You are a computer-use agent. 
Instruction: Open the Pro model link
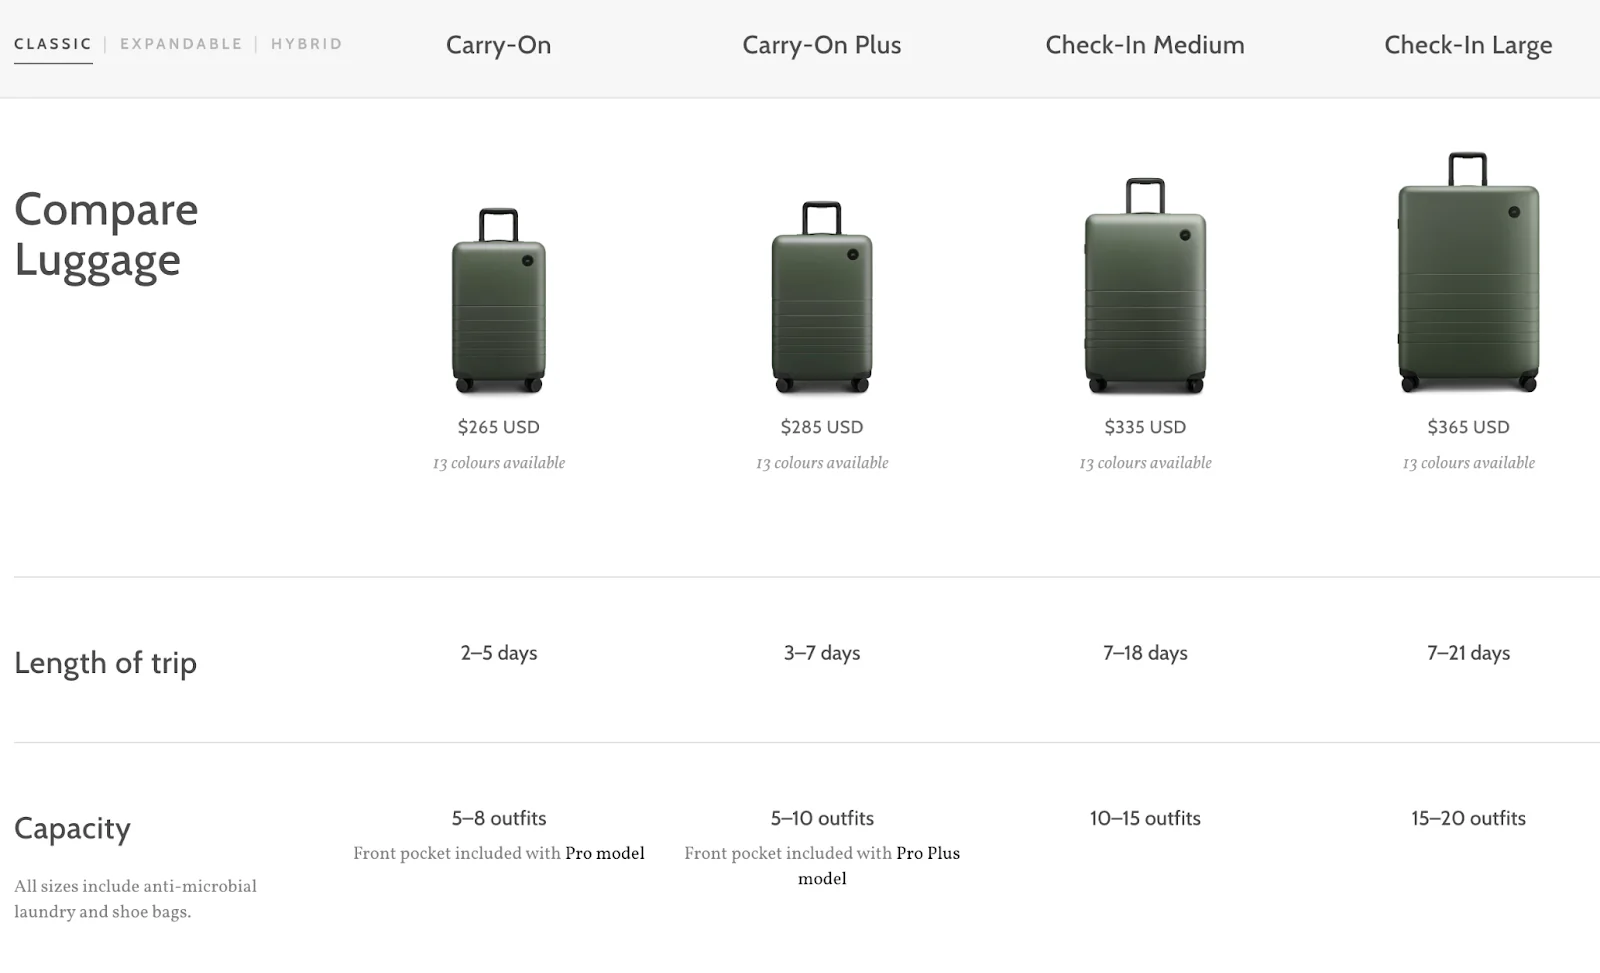[605, 853]
